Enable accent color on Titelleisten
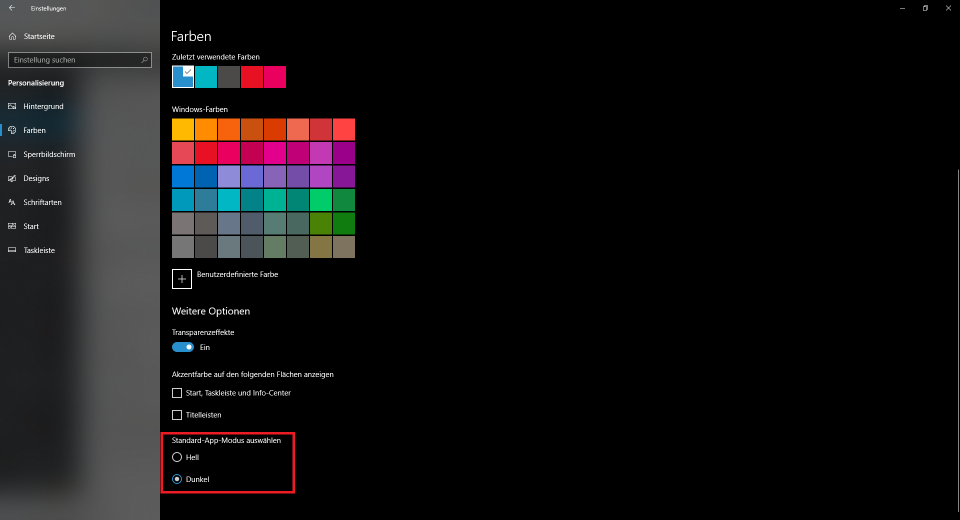The image size is (960, 520). coord(177,415)
